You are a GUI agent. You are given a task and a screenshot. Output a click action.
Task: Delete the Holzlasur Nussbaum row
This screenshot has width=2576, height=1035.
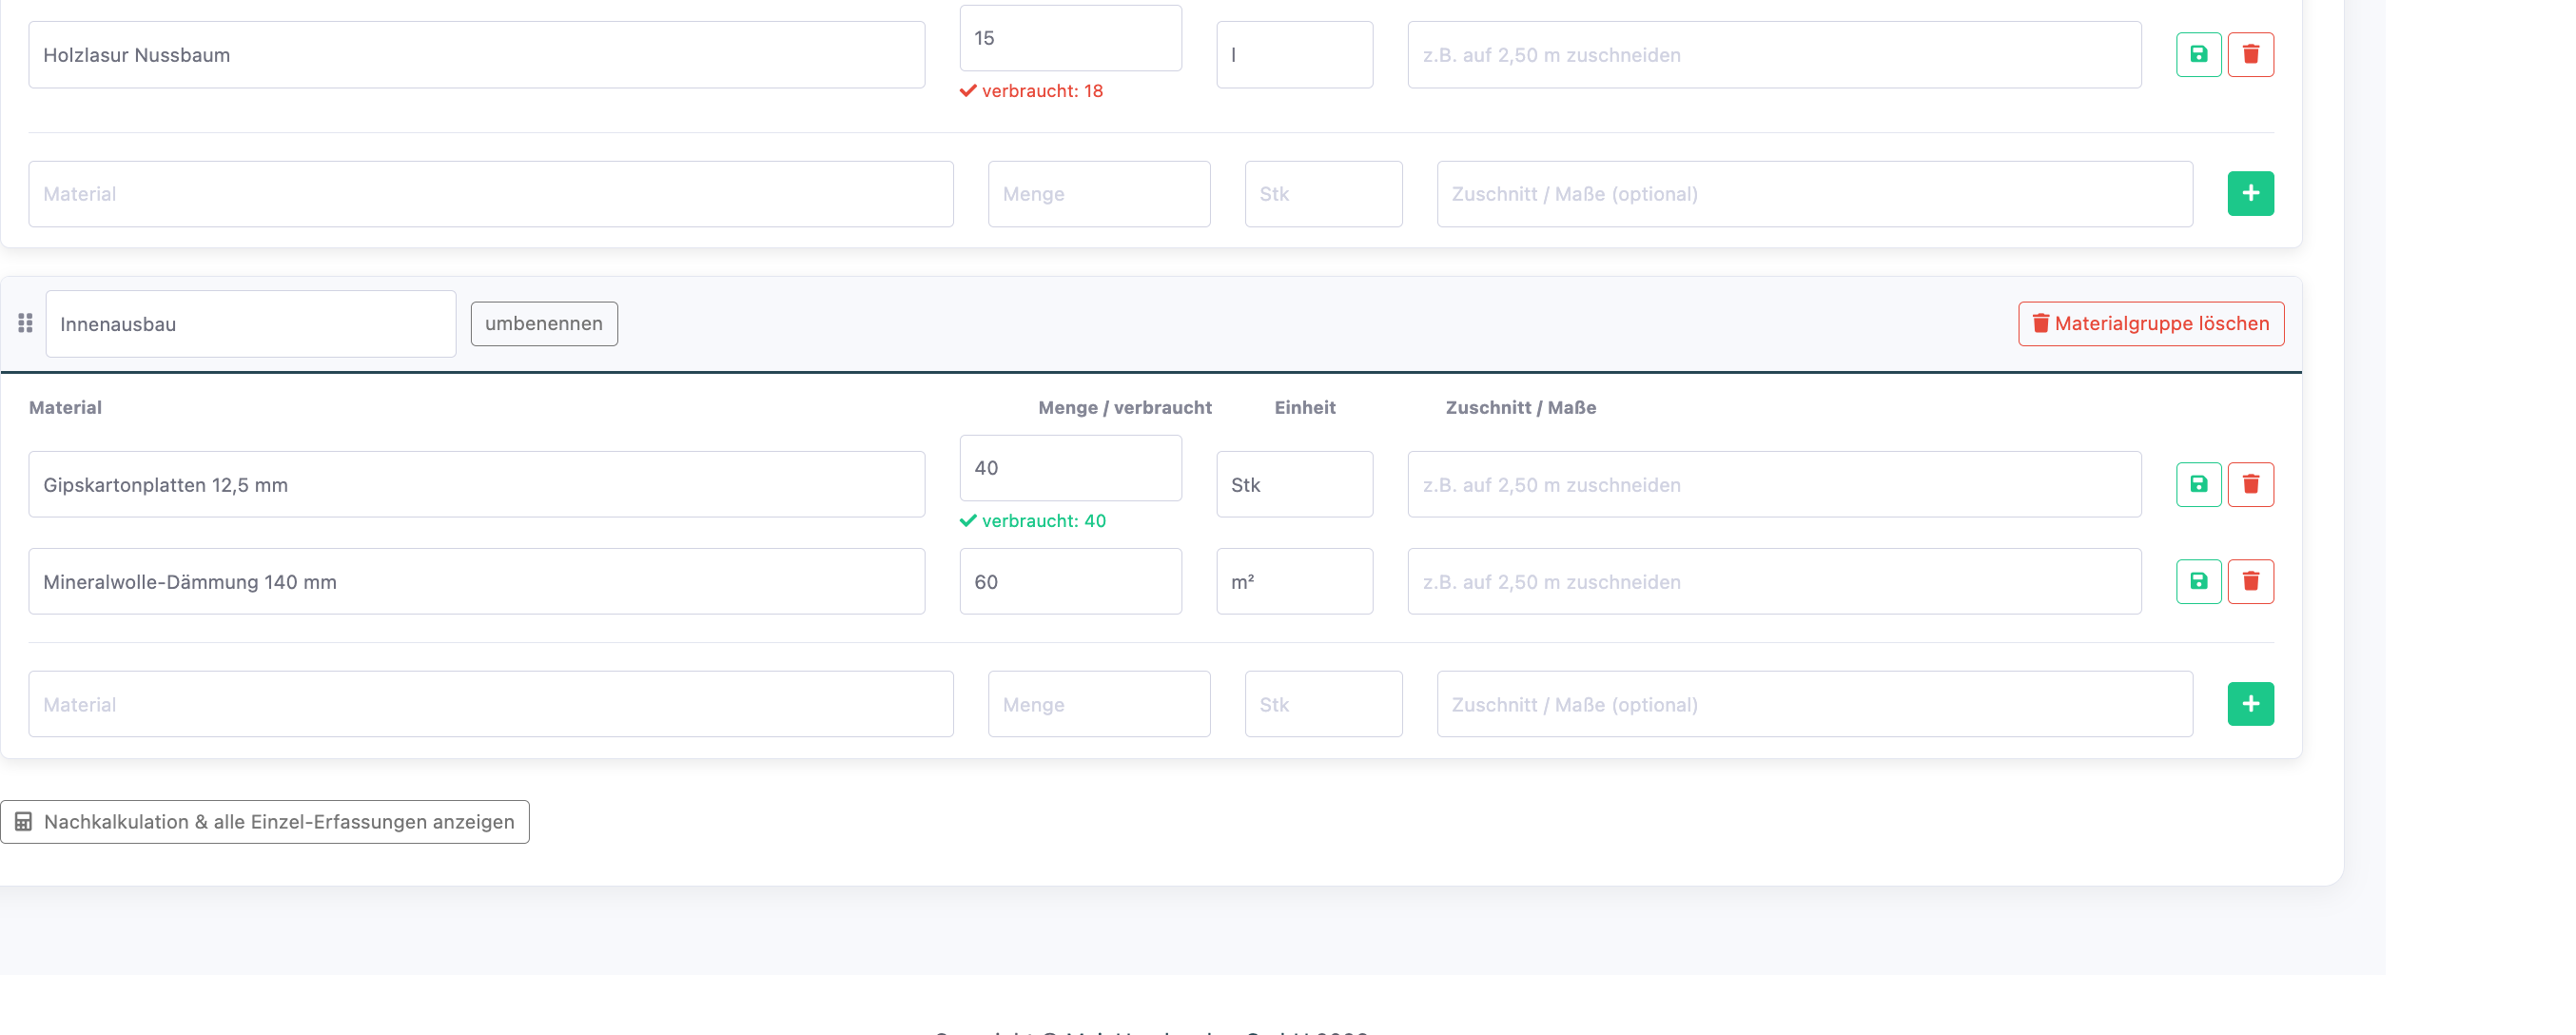(x=2250, y=54)
